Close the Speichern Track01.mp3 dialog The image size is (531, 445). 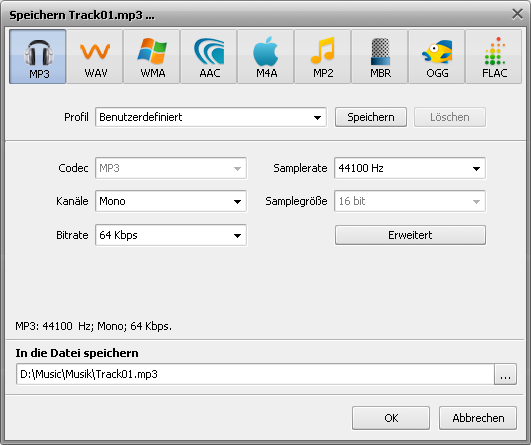pyautogui.click(x=517, y=14)
